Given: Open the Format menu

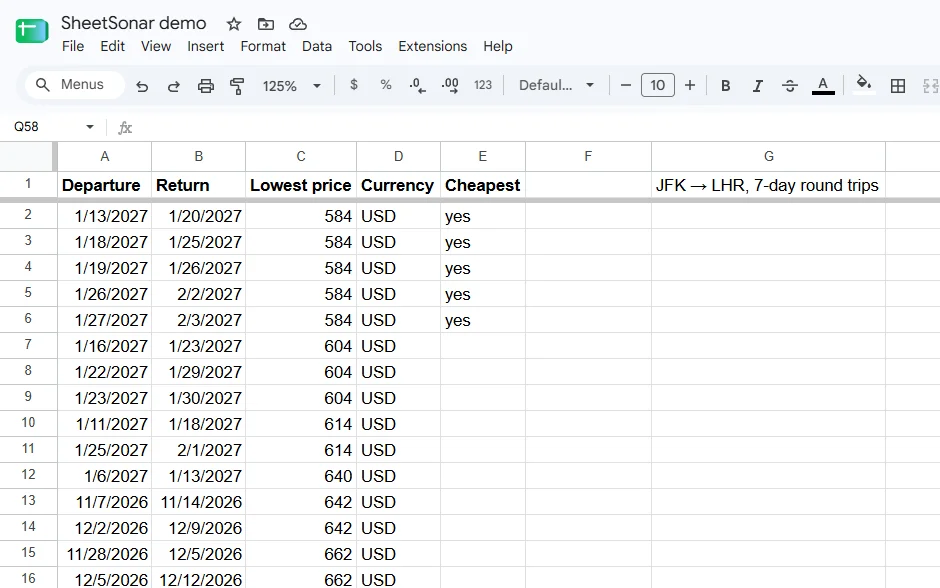Looking at the screenshot, I should pos(263,46).
